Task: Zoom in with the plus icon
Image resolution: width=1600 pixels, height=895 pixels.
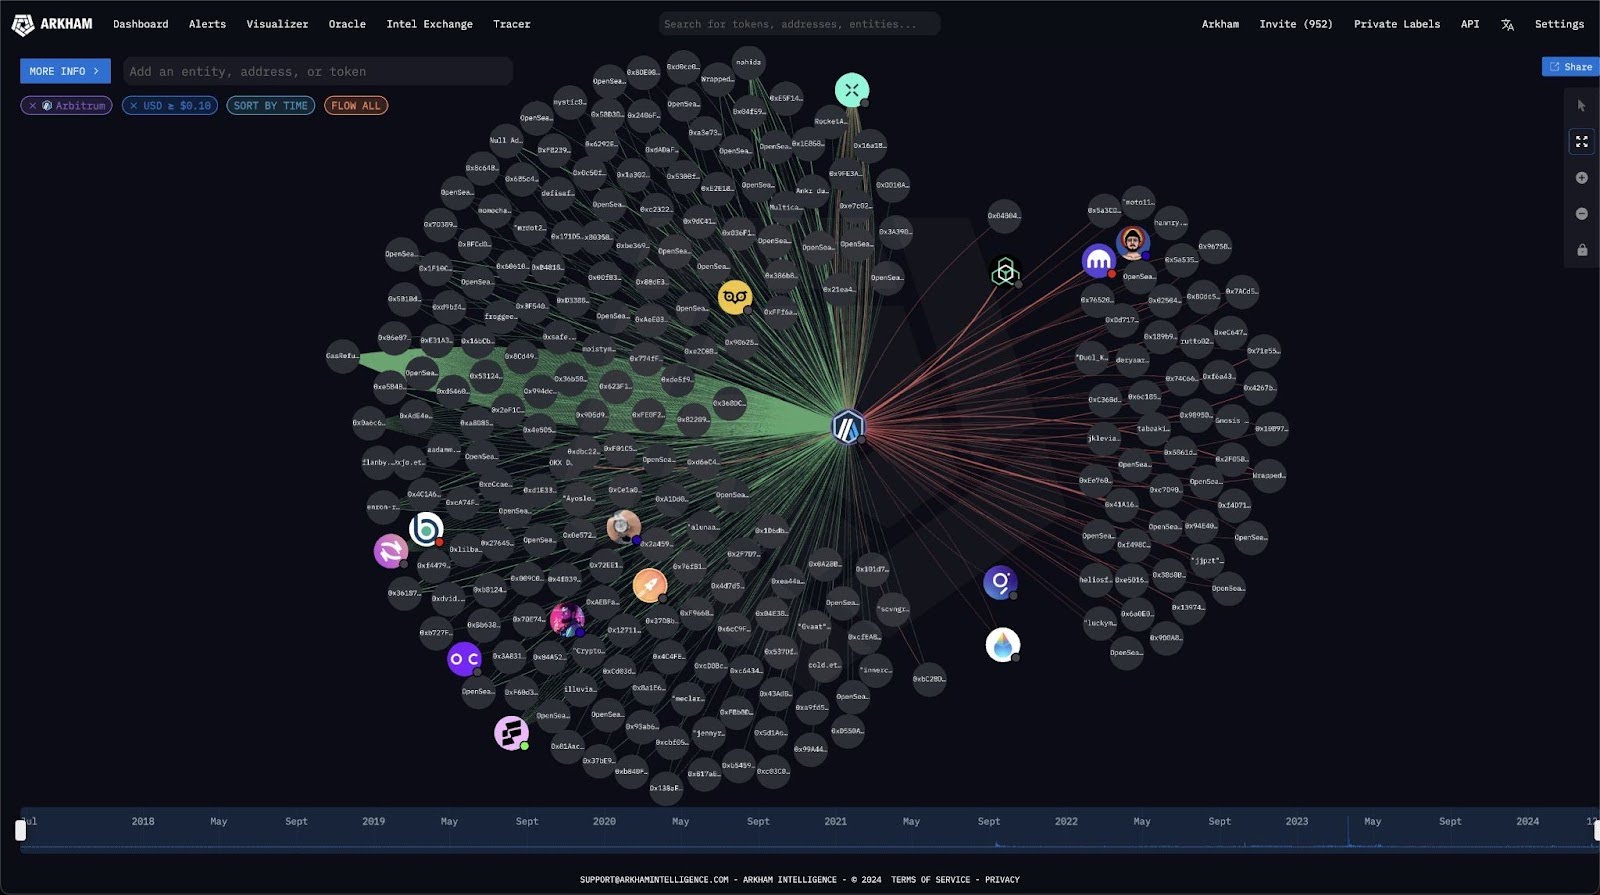Action: pos(1581,178)
